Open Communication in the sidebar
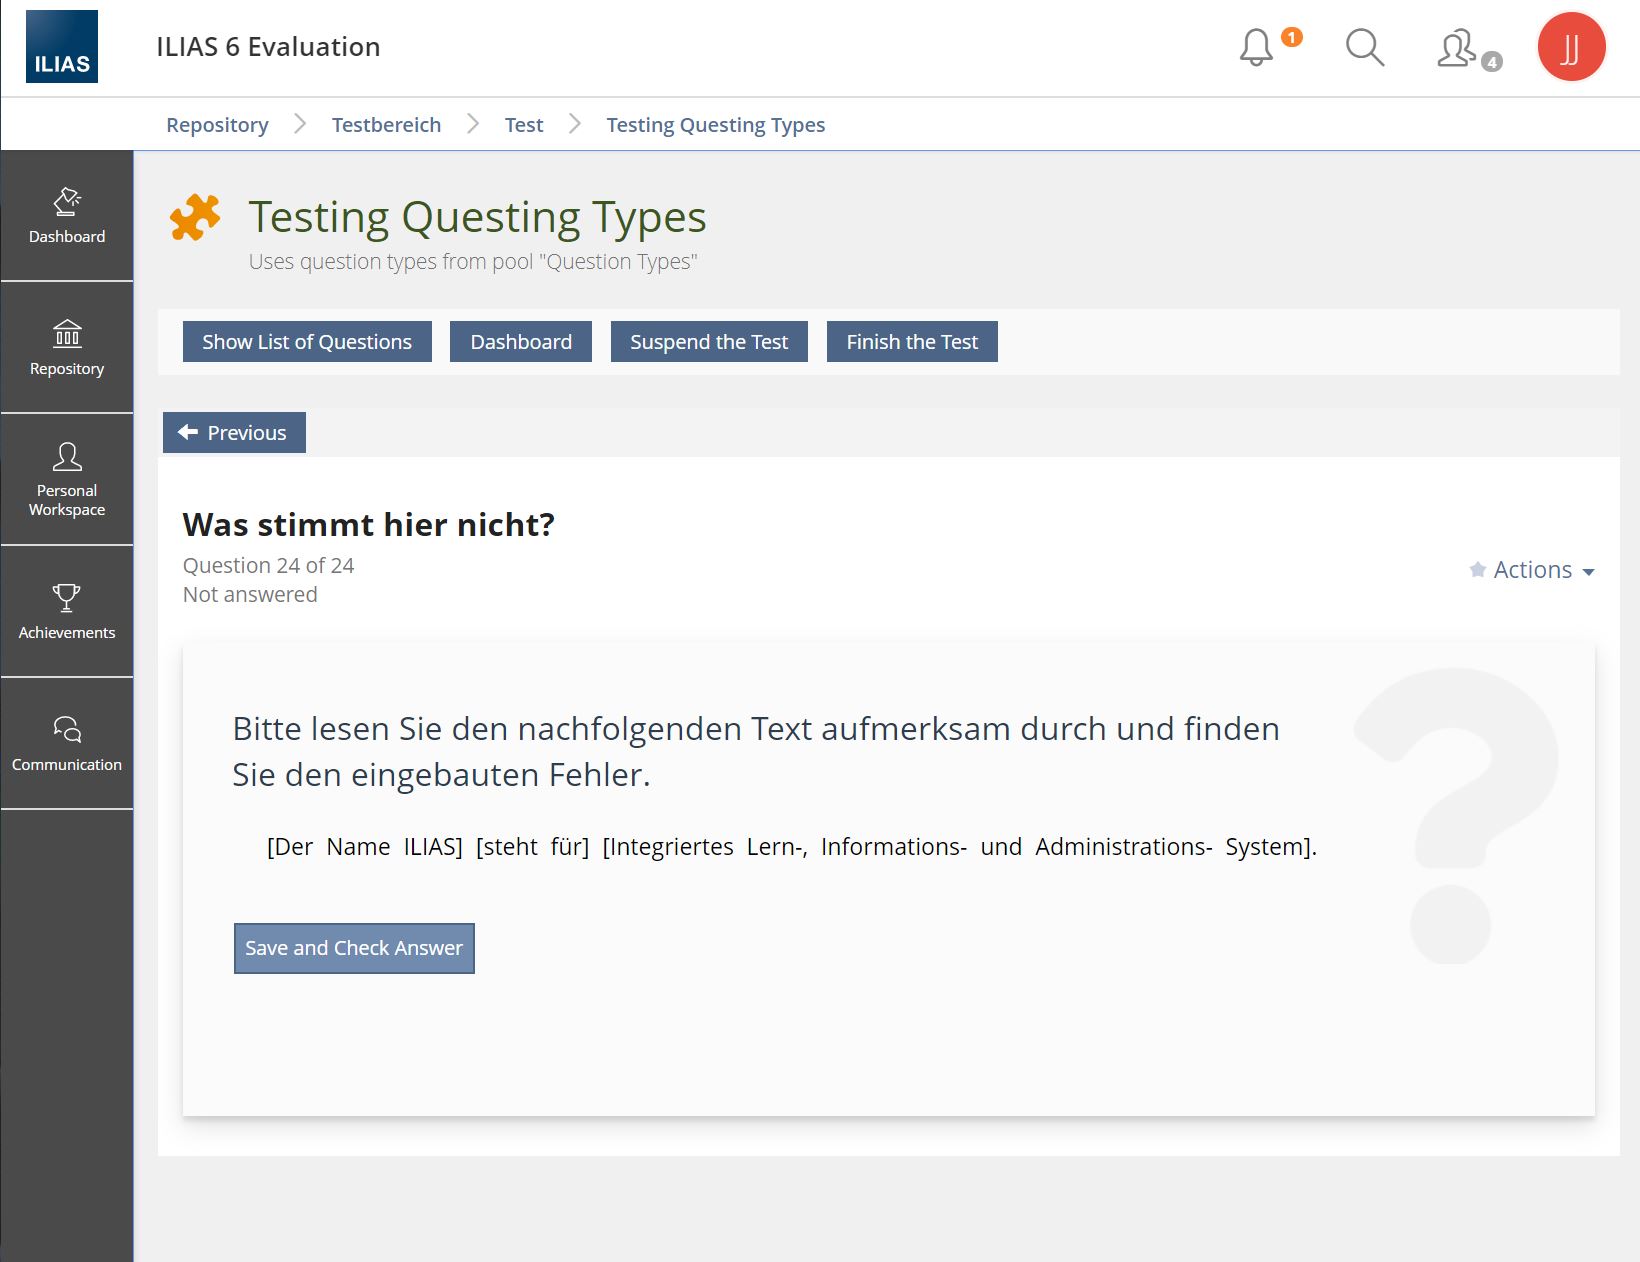 (67, 743)
